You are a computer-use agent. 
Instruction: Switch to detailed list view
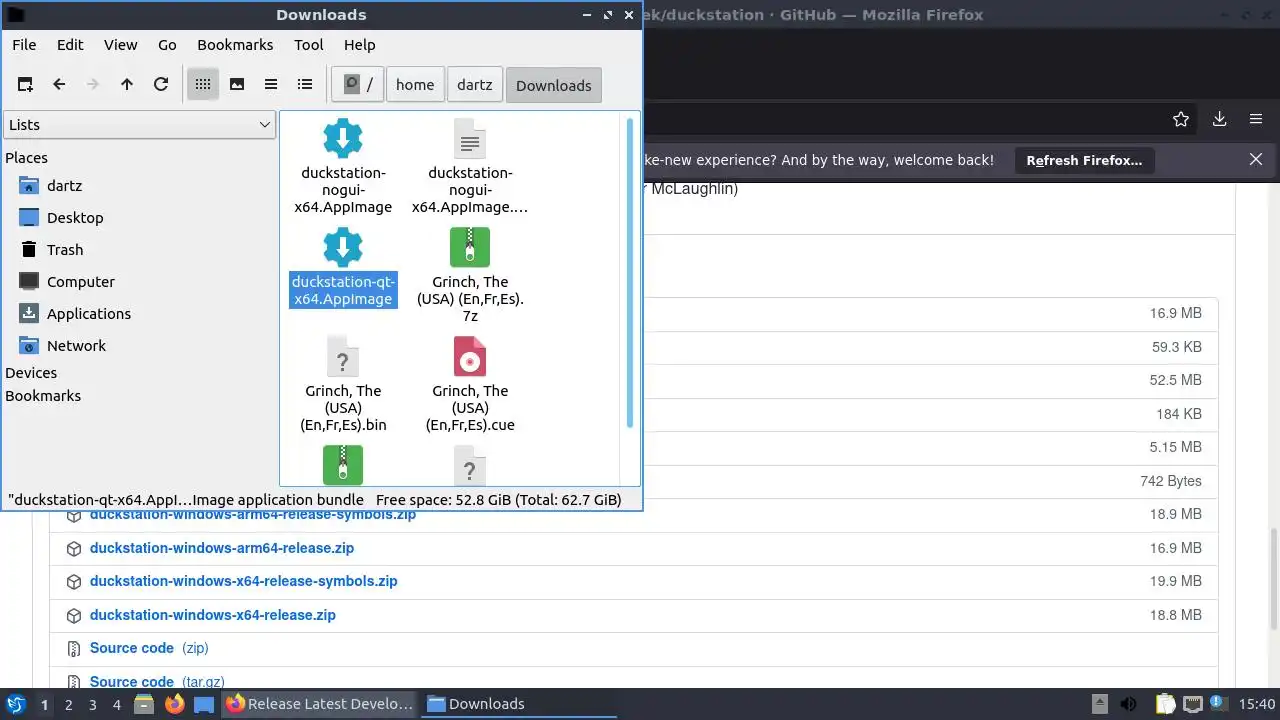305,85
